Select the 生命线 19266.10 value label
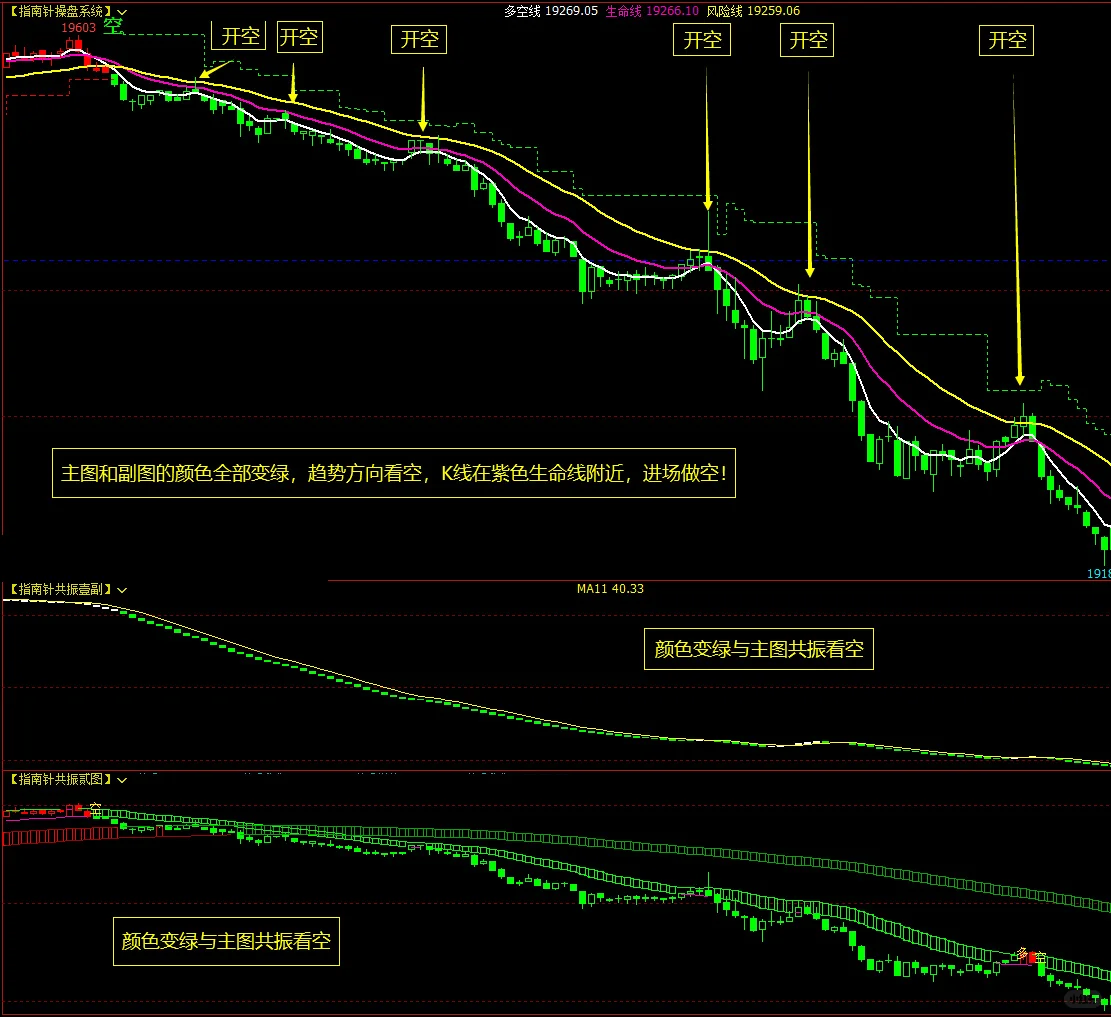The height and width of the screenshot is (1017, 1111). tap(652, 11)
